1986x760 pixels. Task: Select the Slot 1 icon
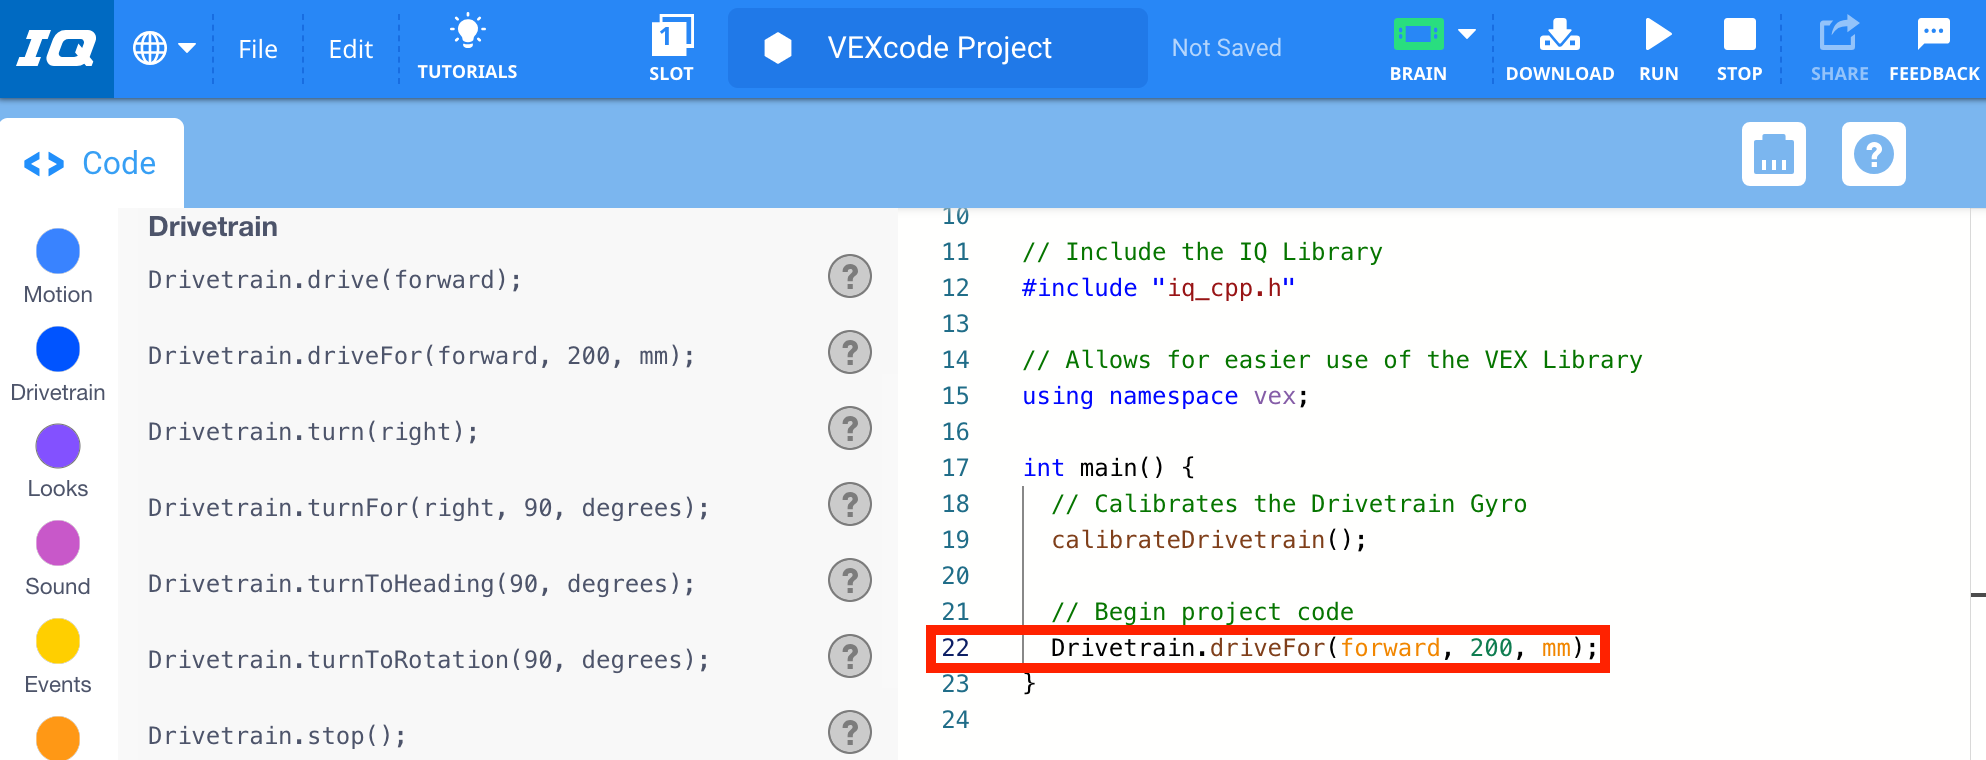click(671, 36)
